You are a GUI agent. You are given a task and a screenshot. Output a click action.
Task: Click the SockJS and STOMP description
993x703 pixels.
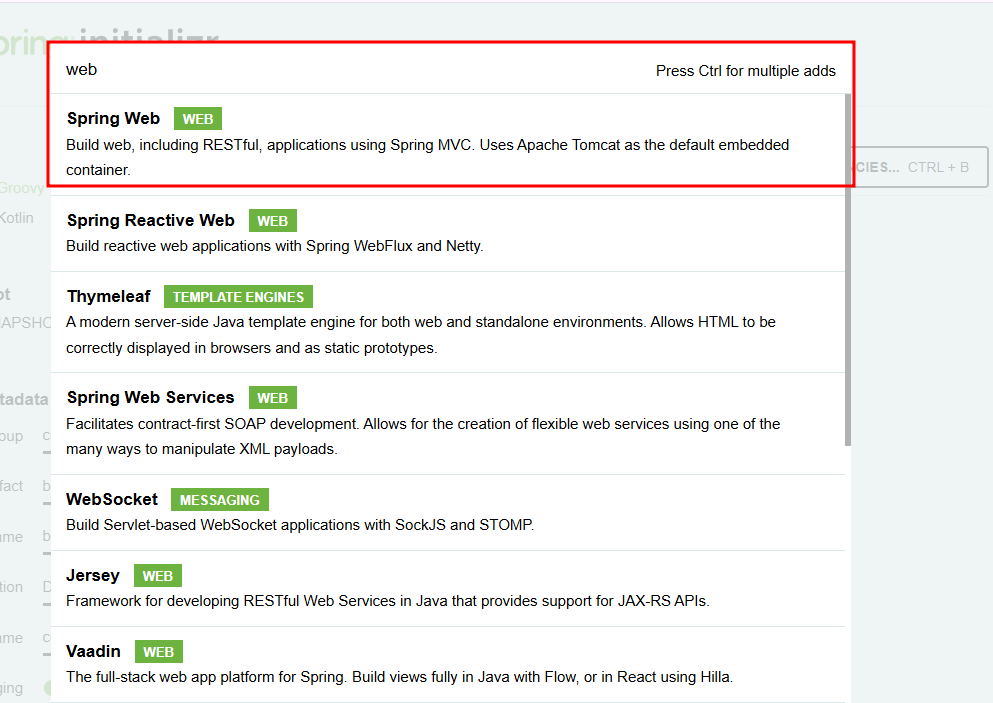click(300, 525)
